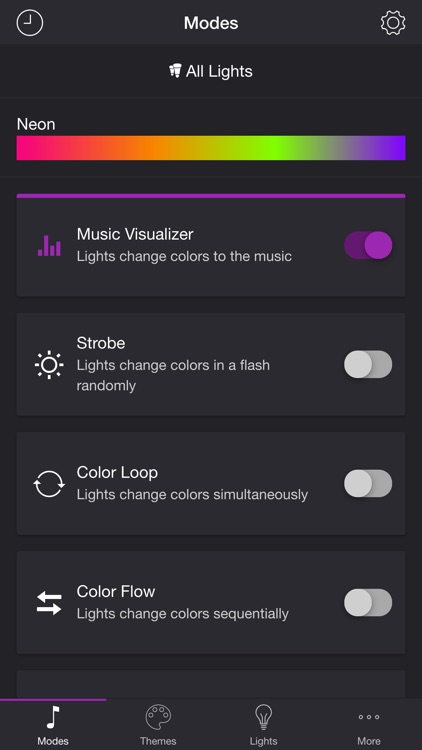Select the Neon rainbow gradient bar
The image size is (422, 750).
click(x=211, y=148)
